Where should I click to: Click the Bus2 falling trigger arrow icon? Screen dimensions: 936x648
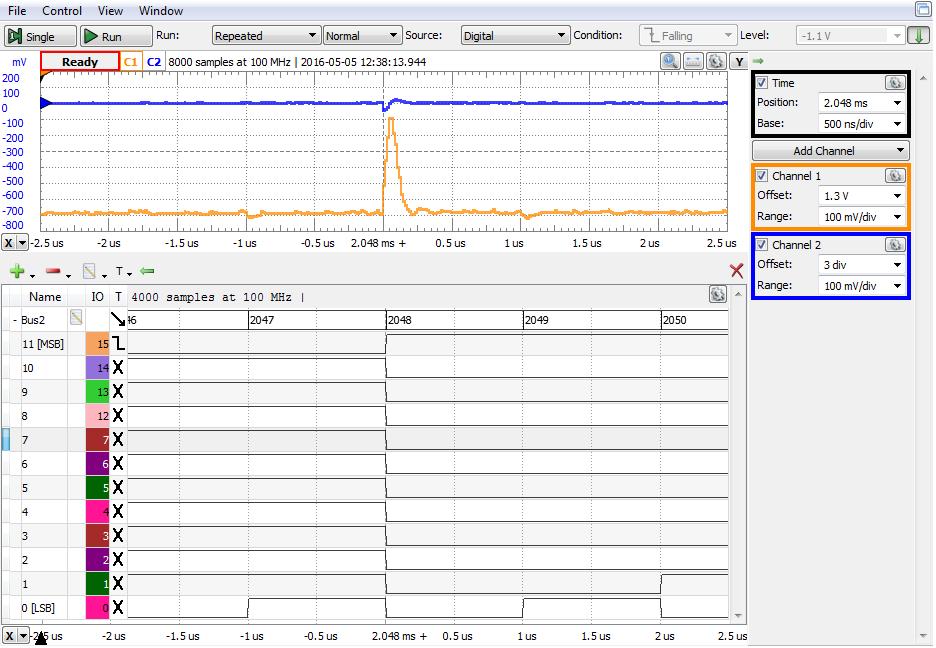[118, 319]
